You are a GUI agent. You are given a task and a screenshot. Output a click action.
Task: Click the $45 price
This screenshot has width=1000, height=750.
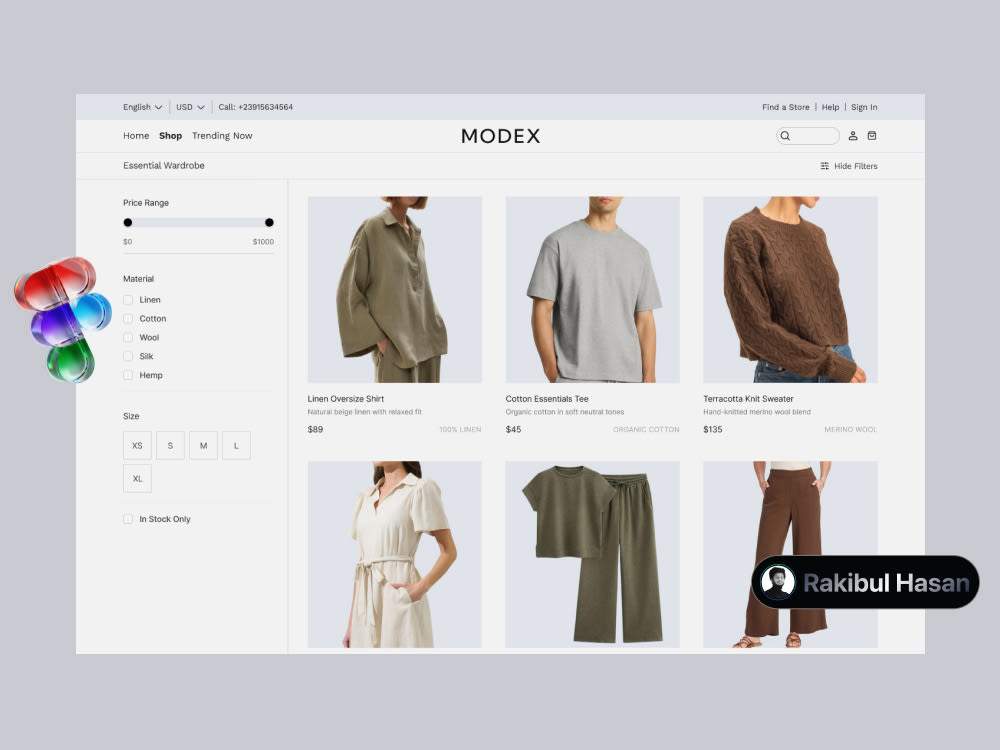coord(513,429)
